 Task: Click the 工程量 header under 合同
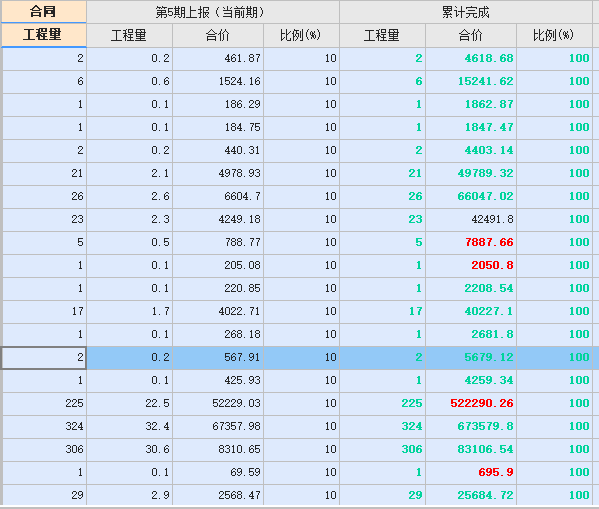(44, 35)
